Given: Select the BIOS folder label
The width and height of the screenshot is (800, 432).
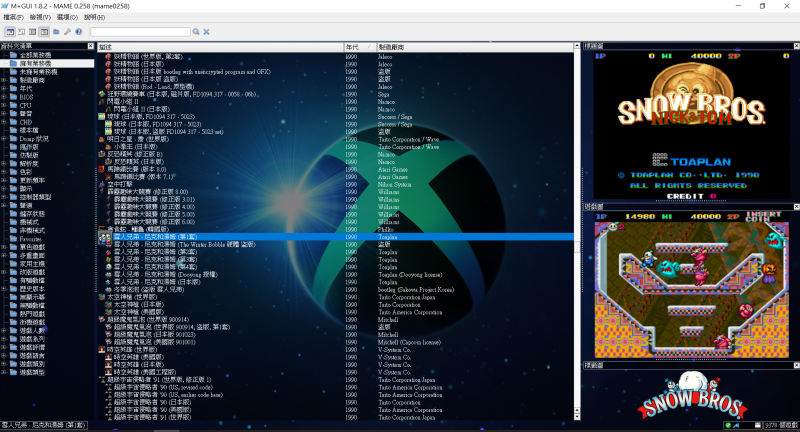Looking at the screenshot, I should 27,97.
